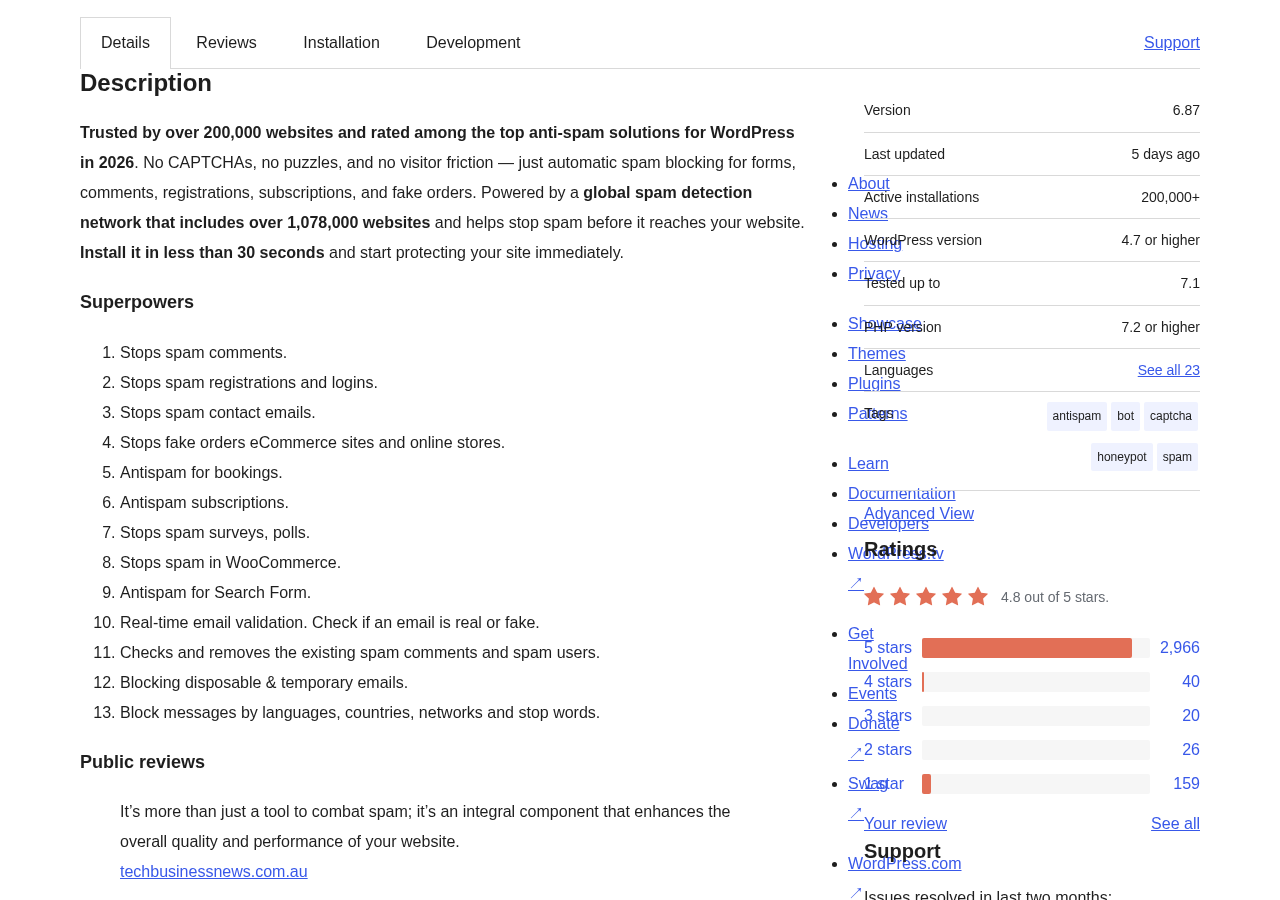Viewport: 1280px width, 900px height.
Task: Click the 5 stars label link
Action: (888, 648)
